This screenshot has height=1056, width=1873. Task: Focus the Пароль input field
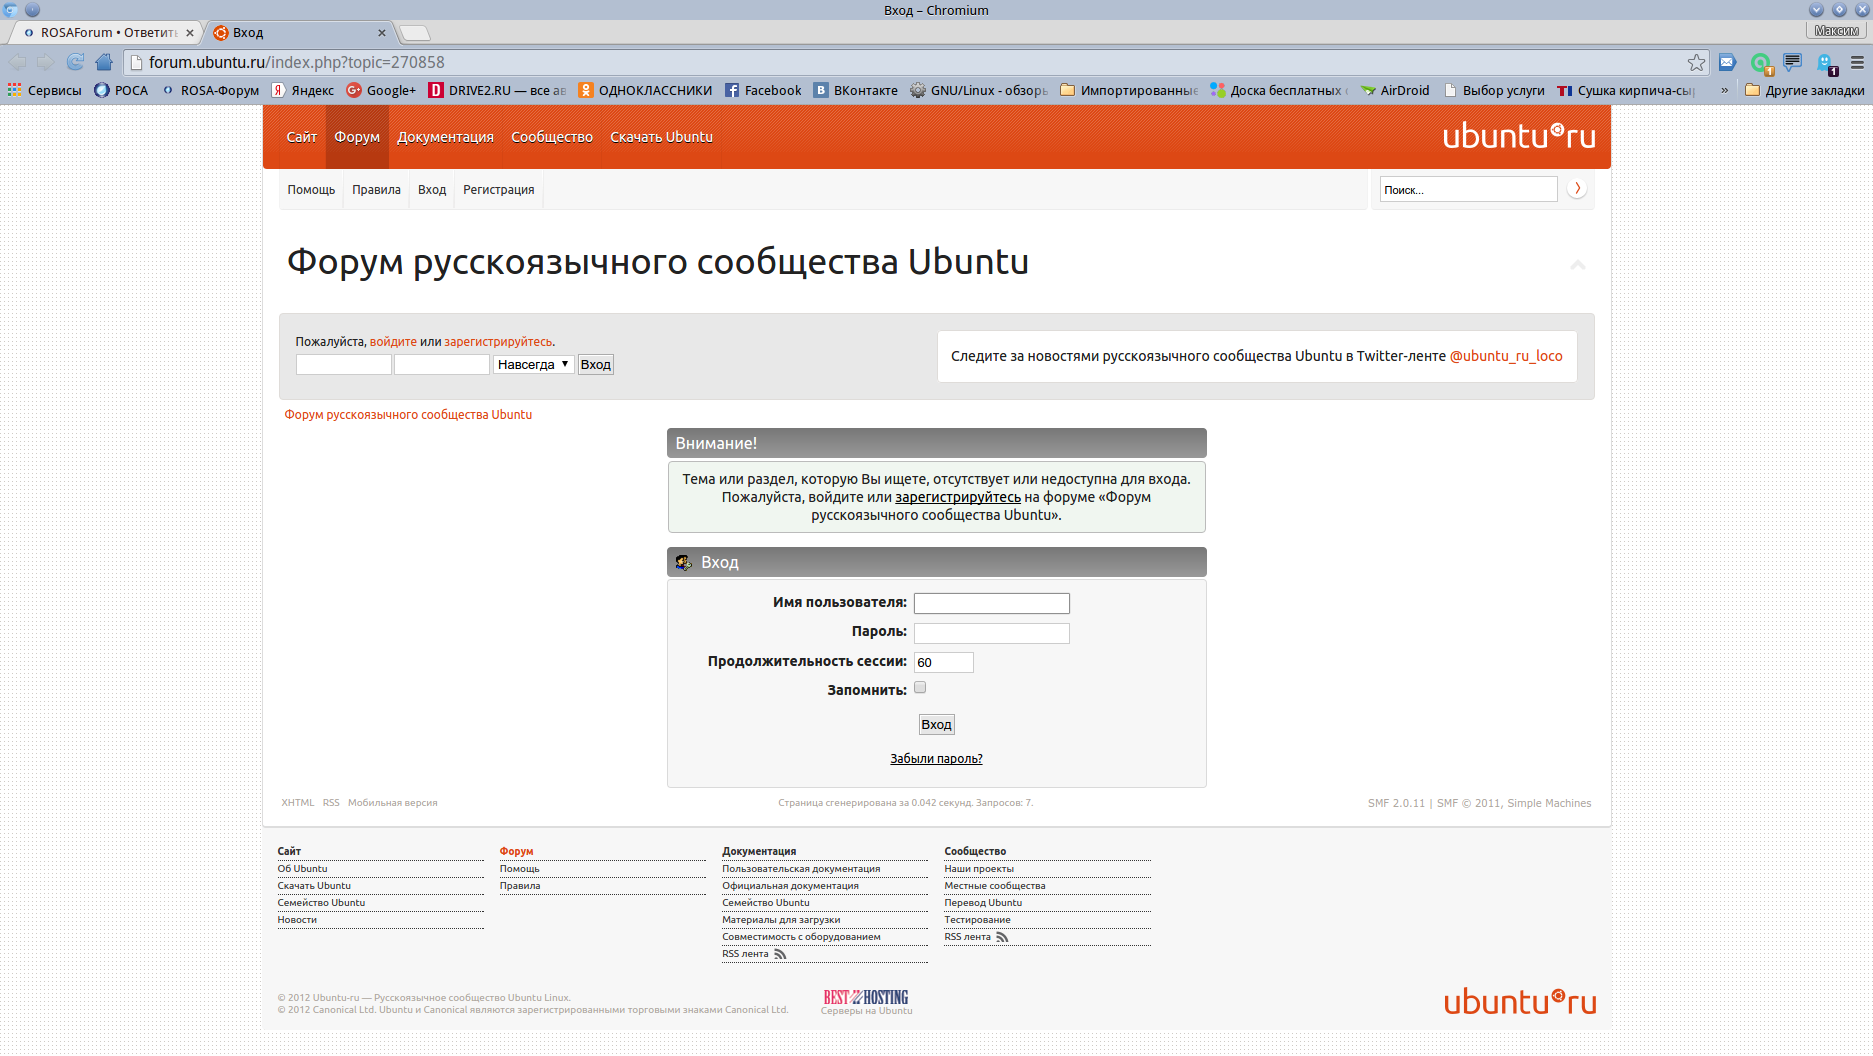pos(991,633)
